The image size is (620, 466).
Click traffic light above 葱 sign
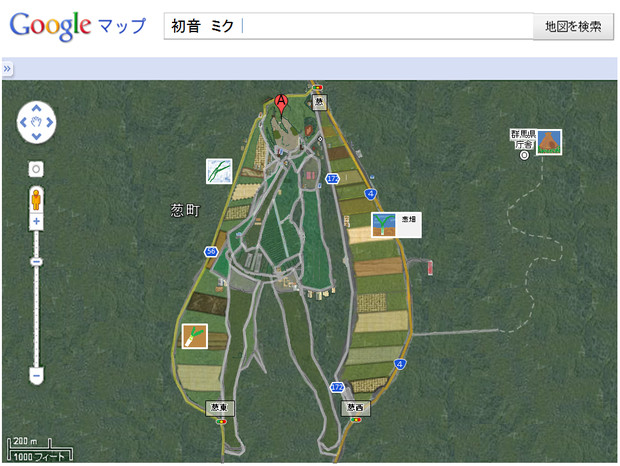pos(318,87)
